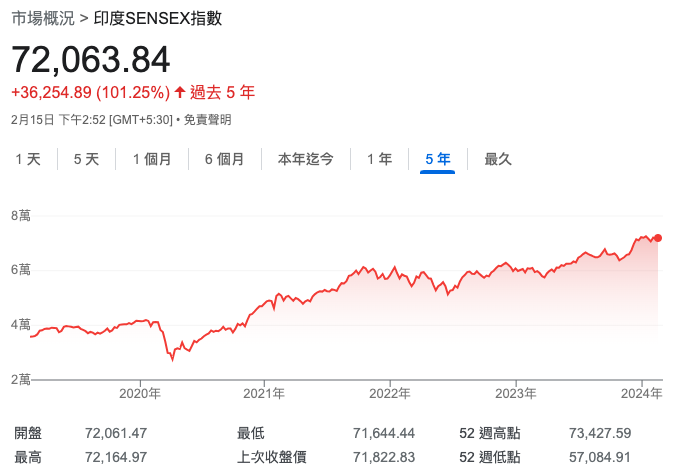Click the 6萬 y-axis label
The height and width of the screenshot is (476, 683).
(21, 270)
